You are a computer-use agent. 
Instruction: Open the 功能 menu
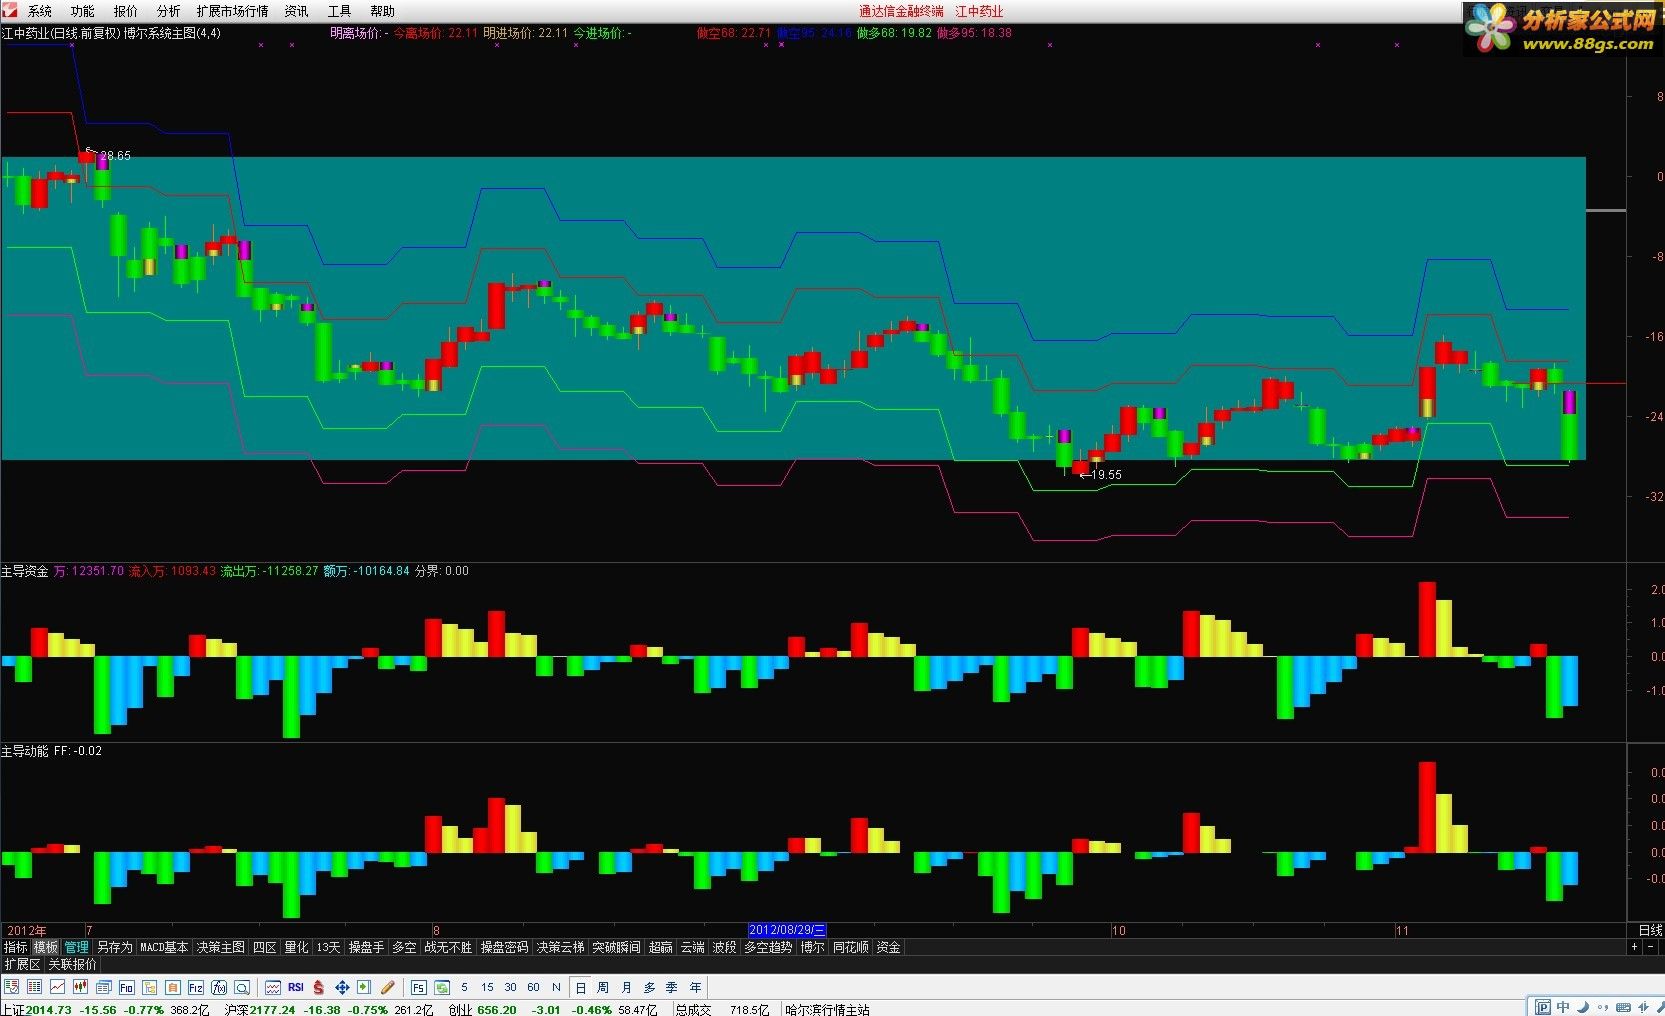(82, 11)
